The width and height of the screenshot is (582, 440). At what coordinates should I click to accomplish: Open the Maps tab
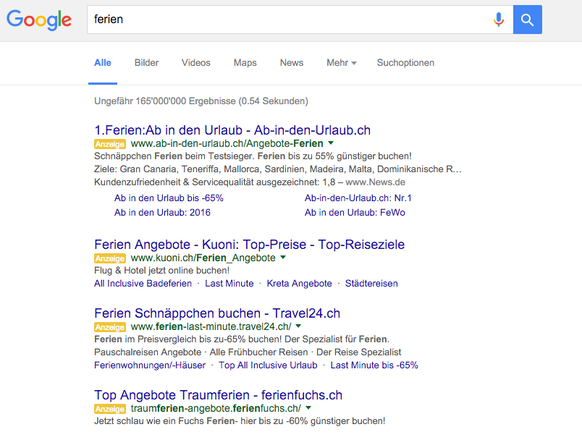pos(245,63)
